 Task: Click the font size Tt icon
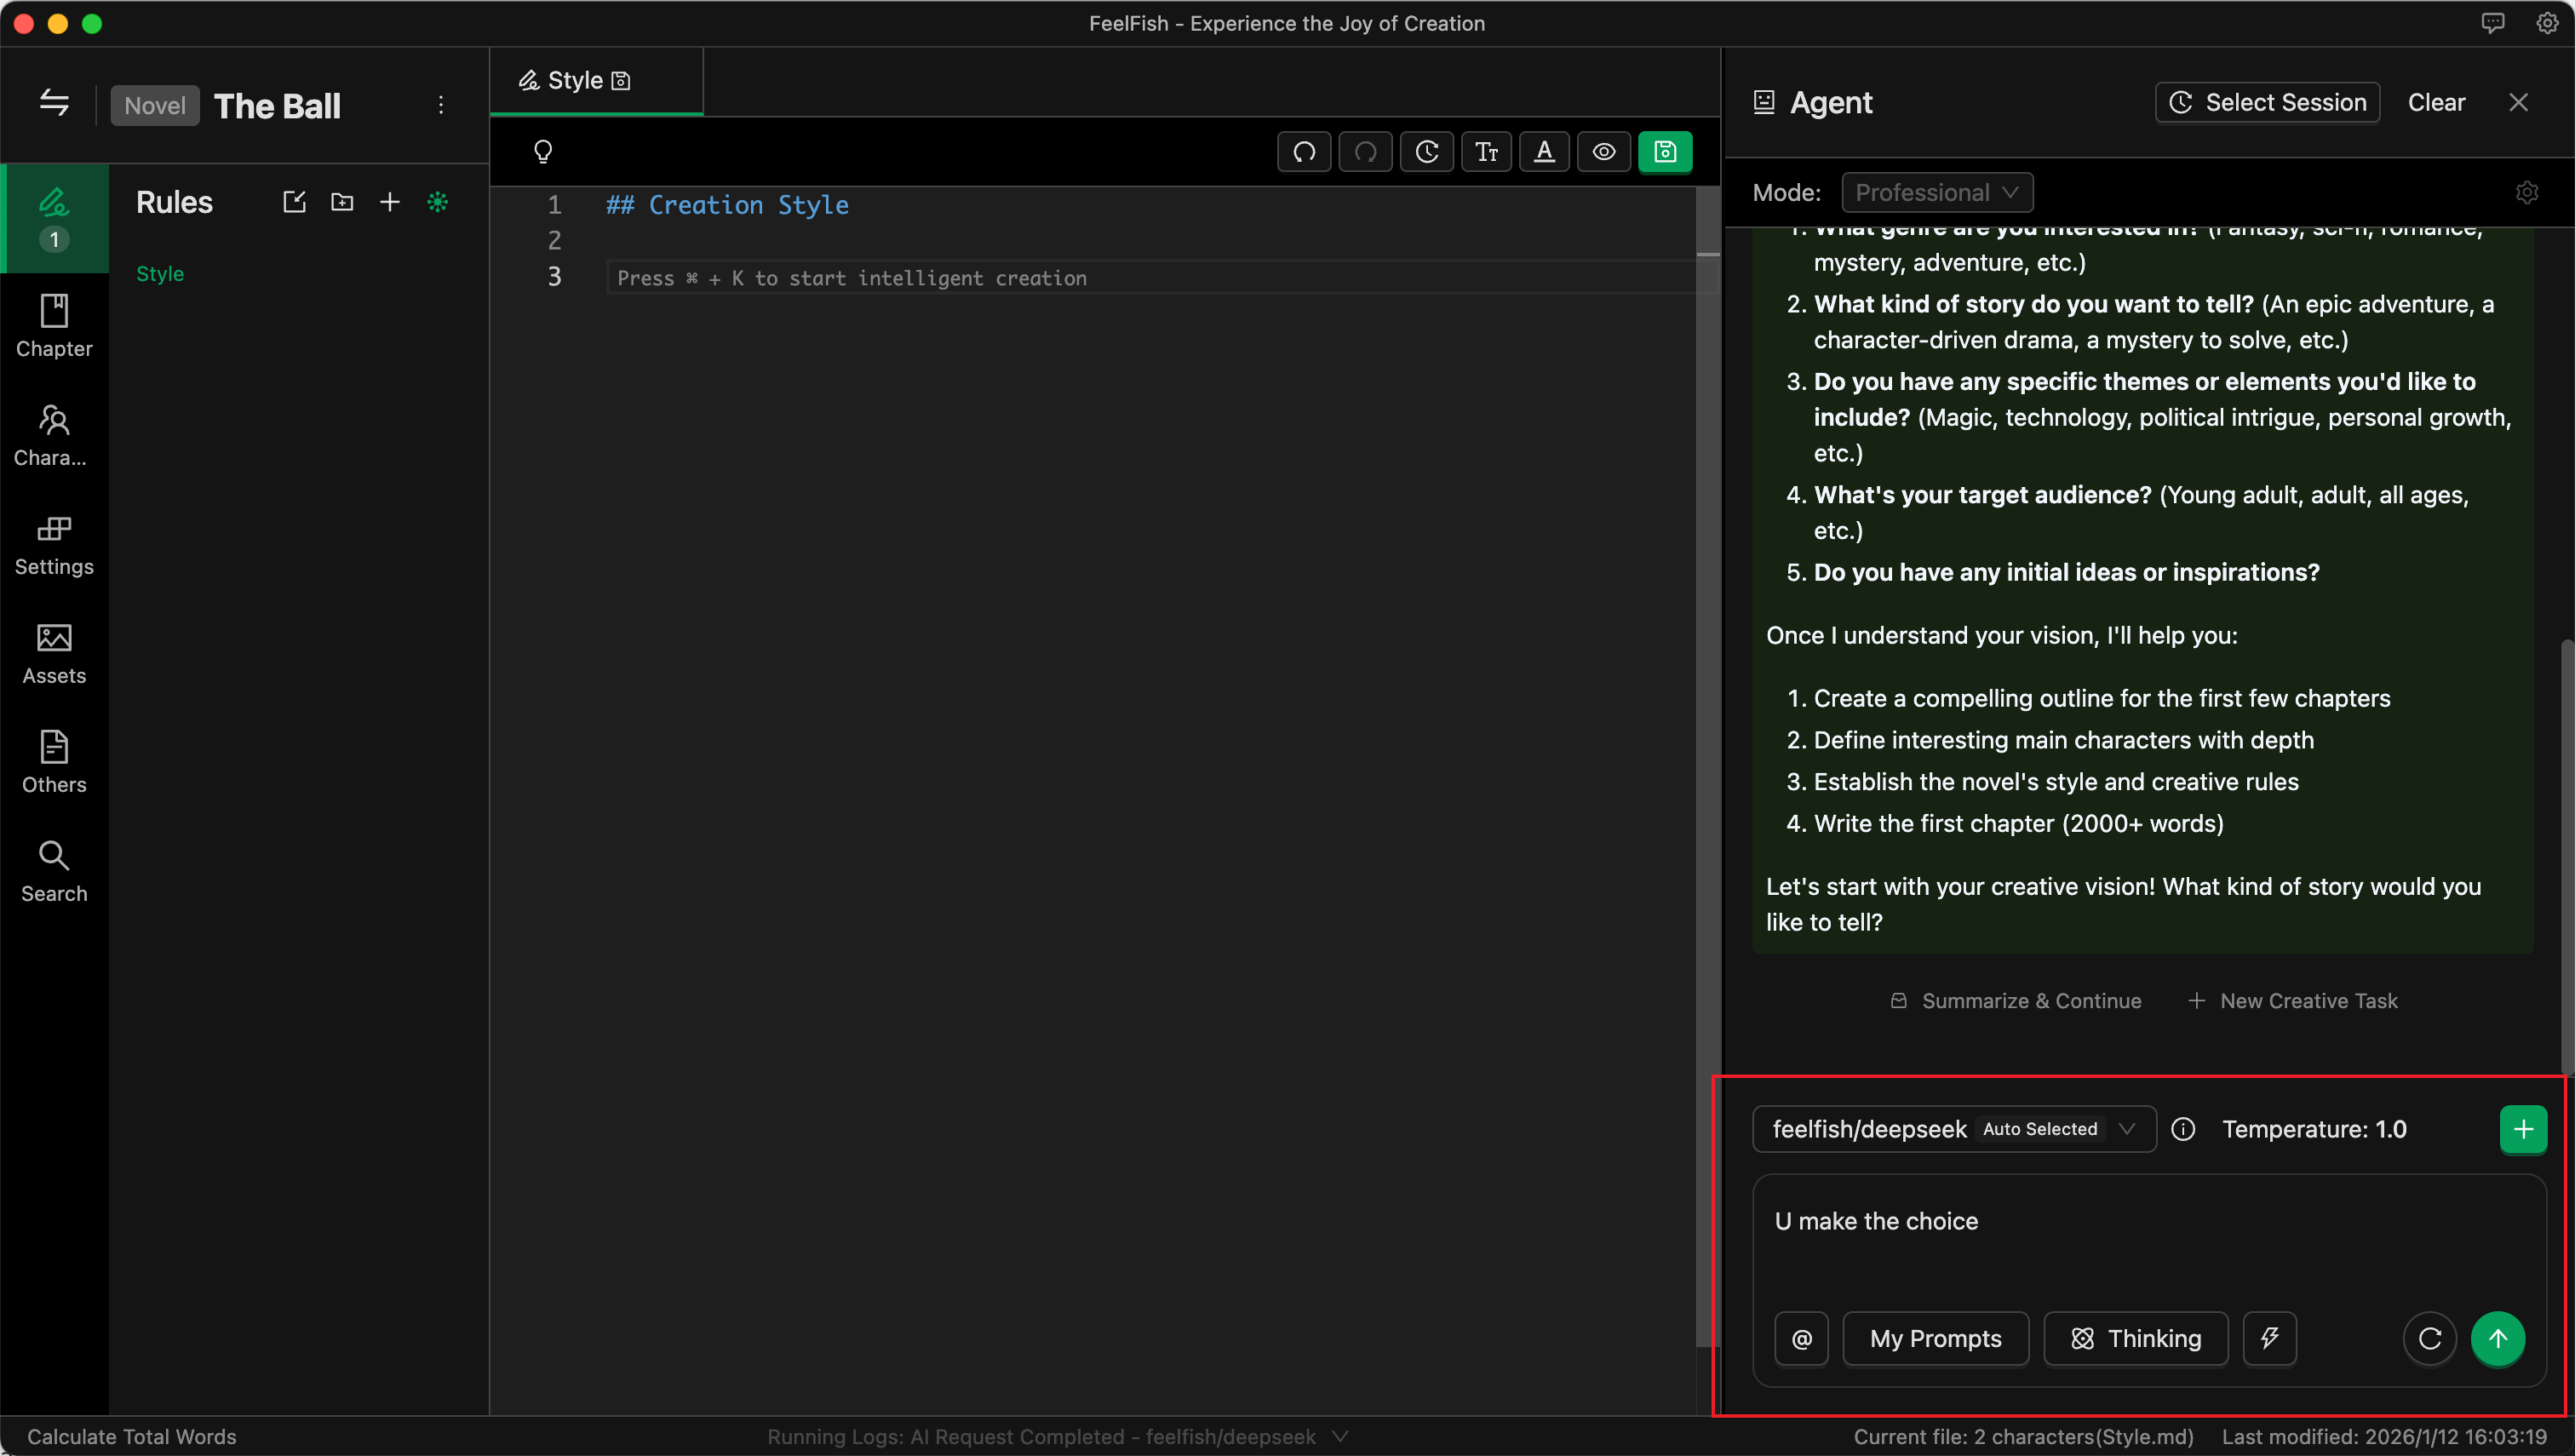point(1486,152)
